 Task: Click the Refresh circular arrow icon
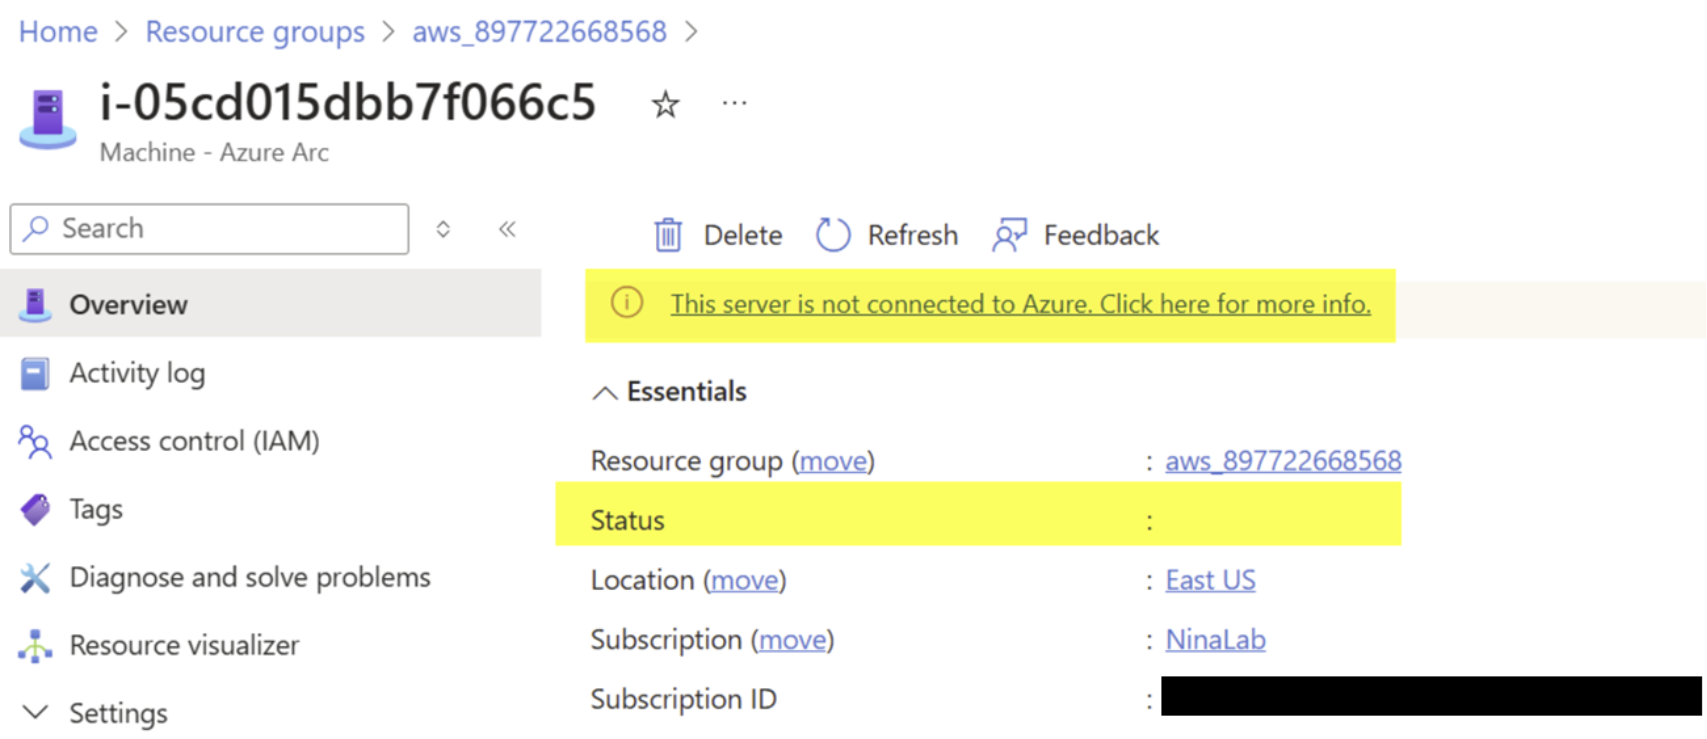tap(833, 235)
